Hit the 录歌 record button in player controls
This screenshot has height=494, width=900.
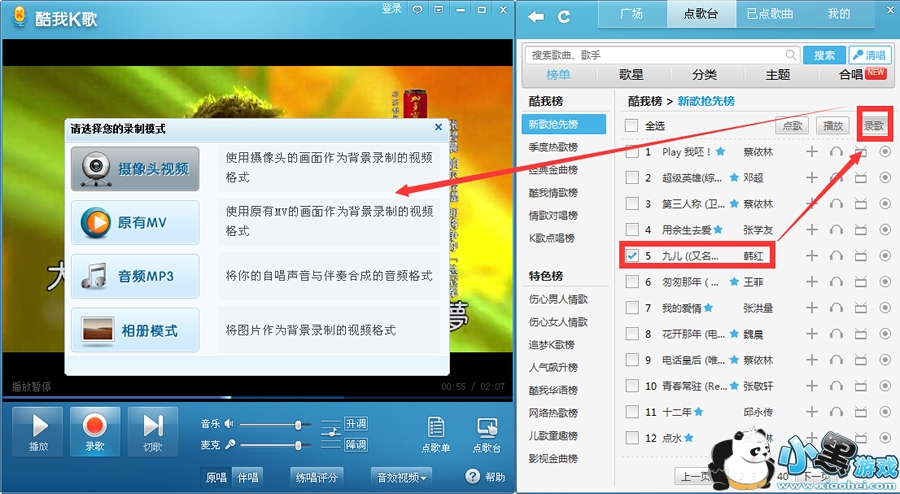95,431
